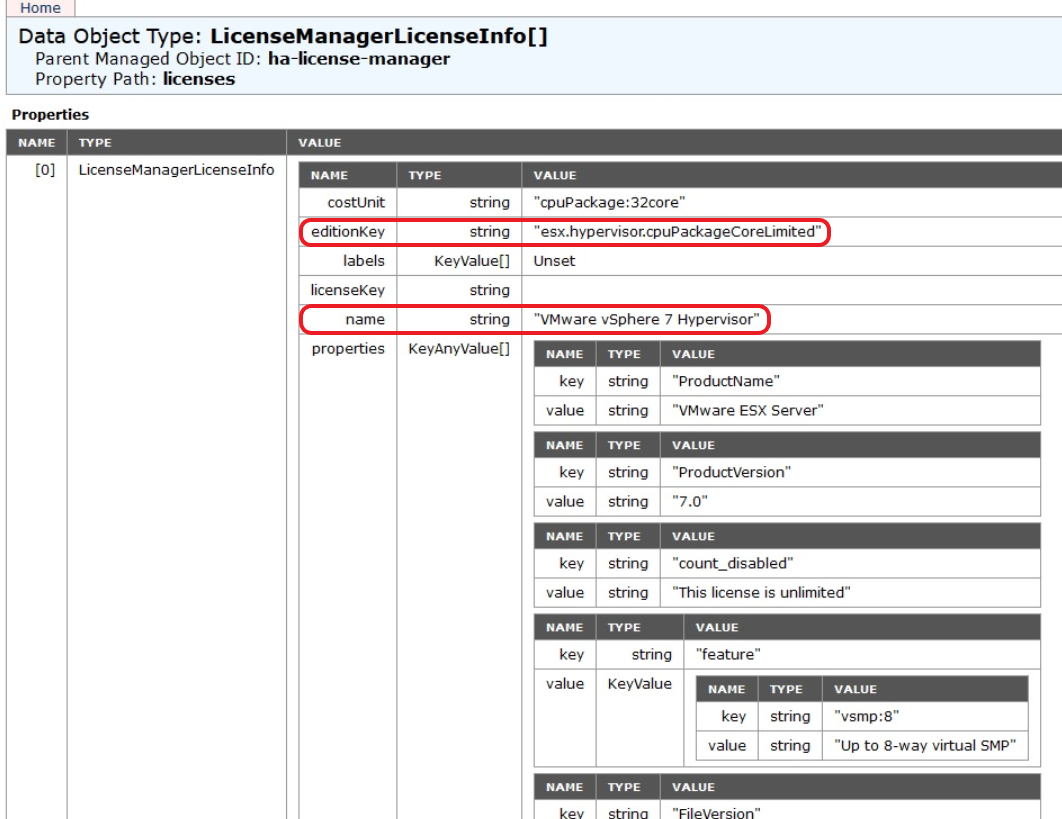Click the LicenseManagerLicenseInfo[] page title

pyautogui.click(x=378, y=37)
